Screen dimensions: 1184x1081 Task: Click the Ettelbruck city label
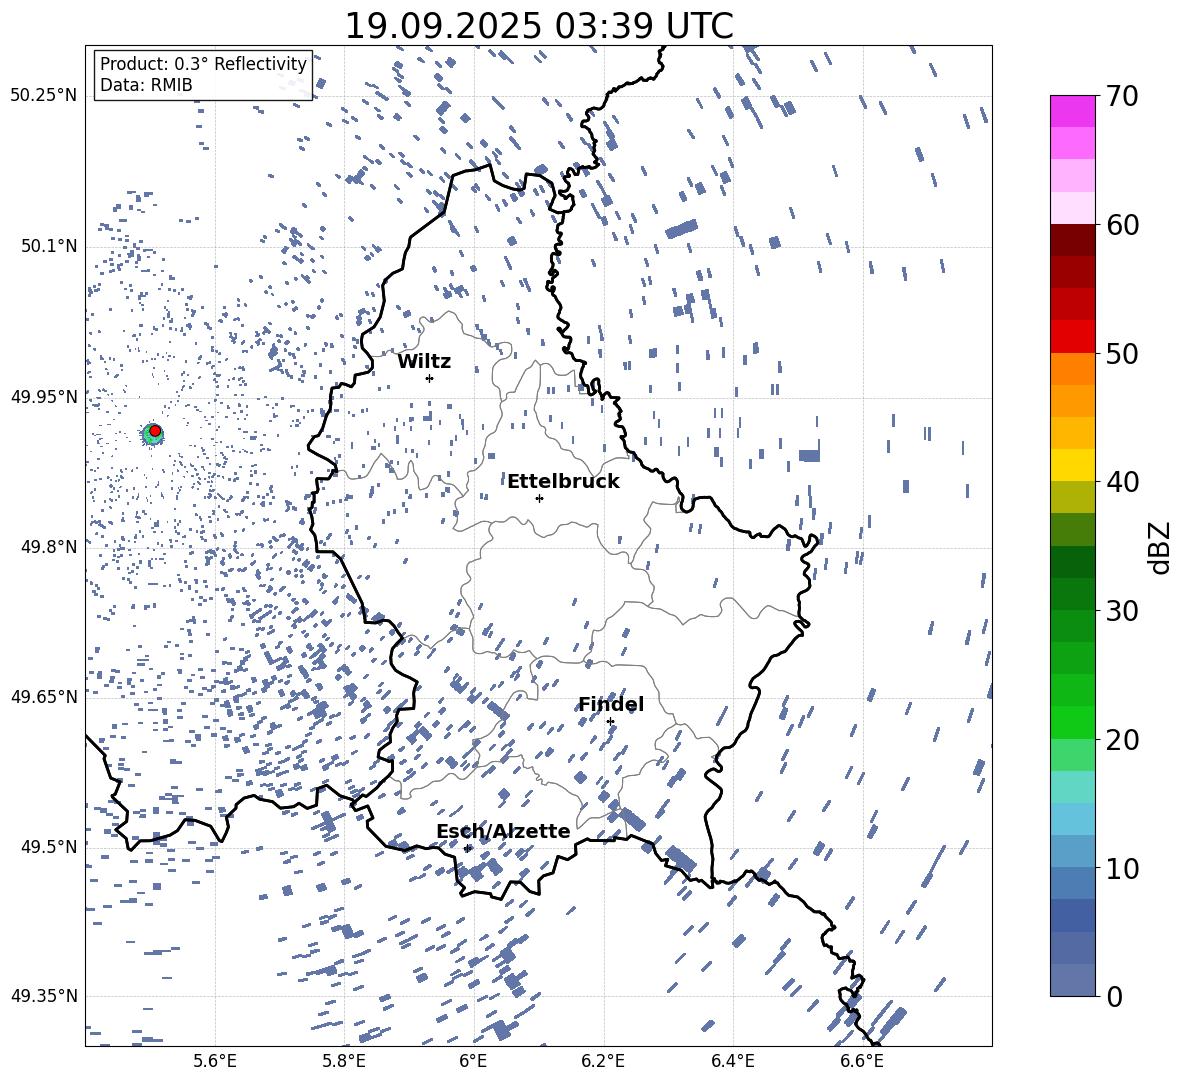click(563, 482)
